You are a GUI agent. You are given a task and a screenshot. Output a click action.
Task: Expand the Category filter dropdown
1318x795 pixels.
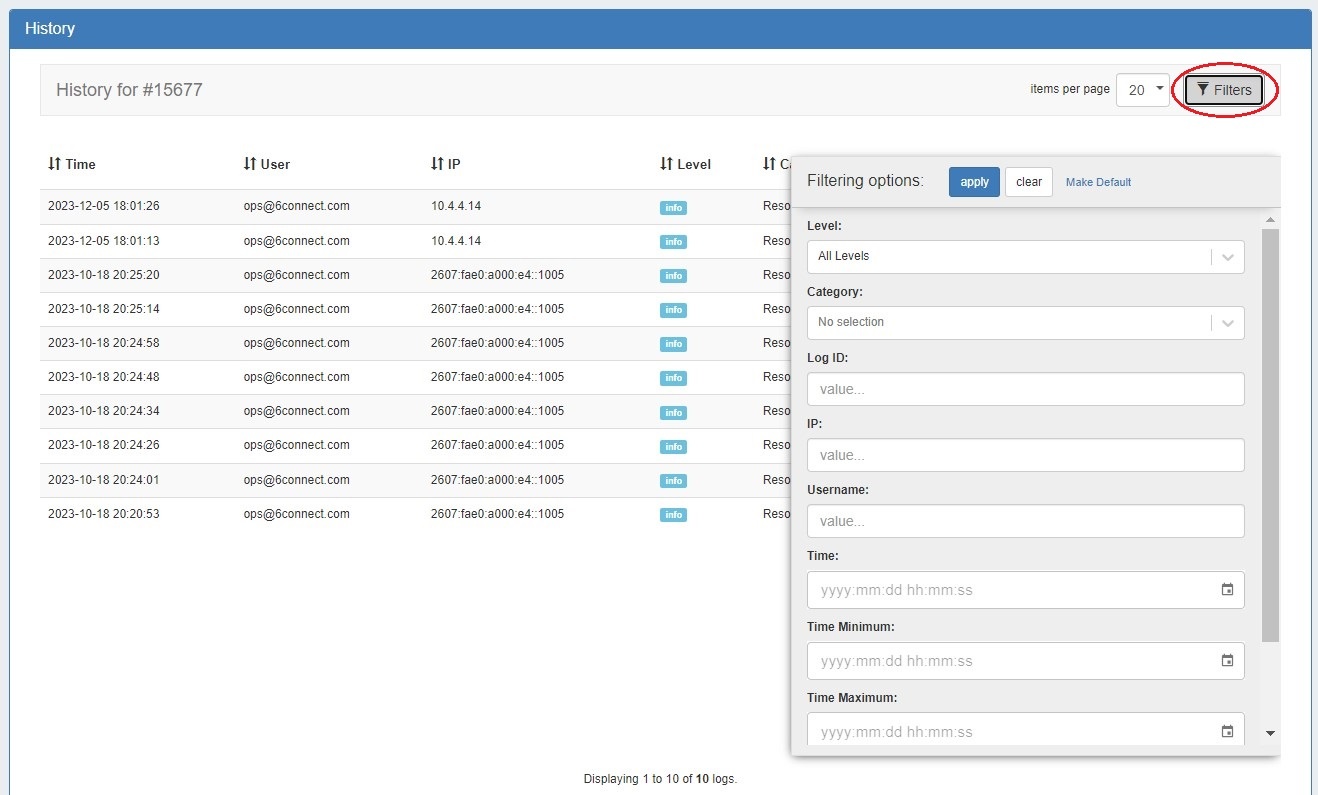pos(1227,322)
